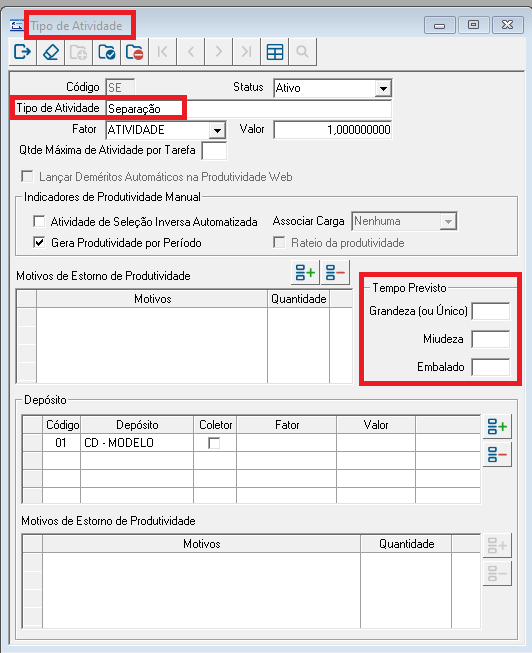
Task: Minimize the Tipo de Atividade window
Action: [x=440, y=25]
